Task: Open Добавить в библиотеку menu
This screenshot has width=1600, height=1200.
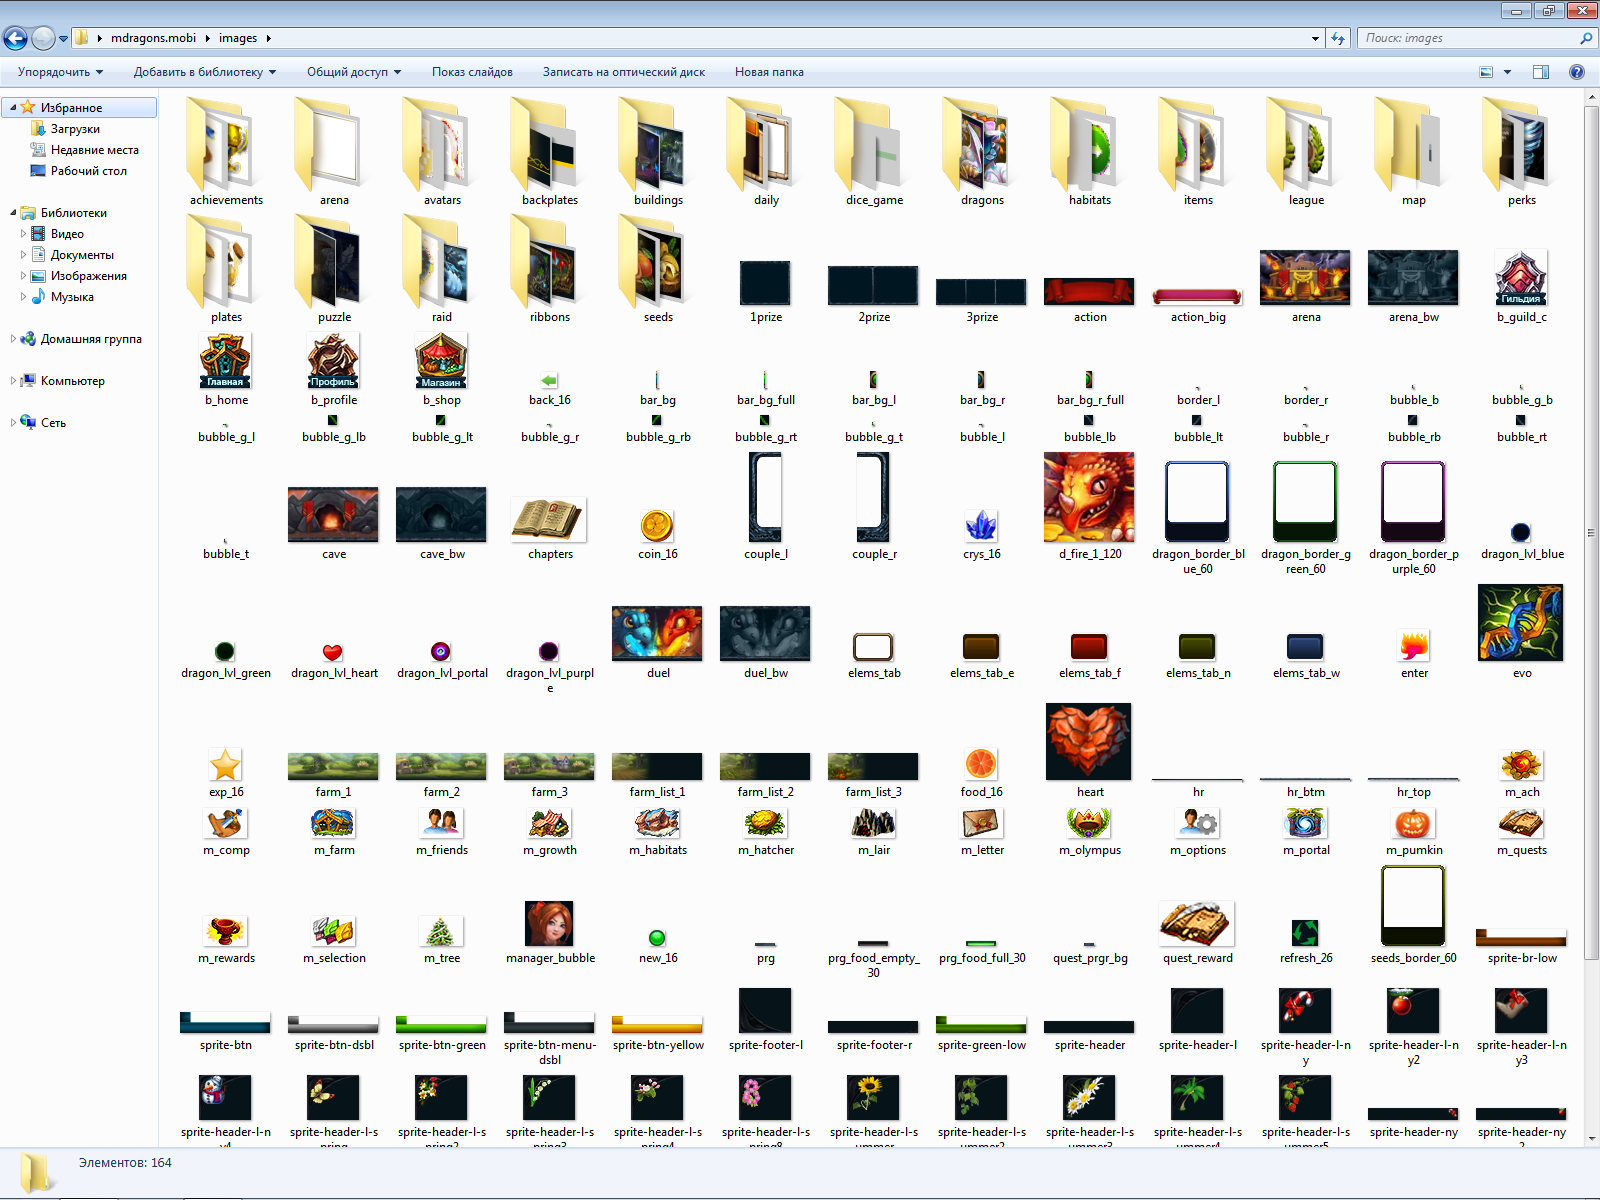Action: pyautogui.click(x=204, y=72)
